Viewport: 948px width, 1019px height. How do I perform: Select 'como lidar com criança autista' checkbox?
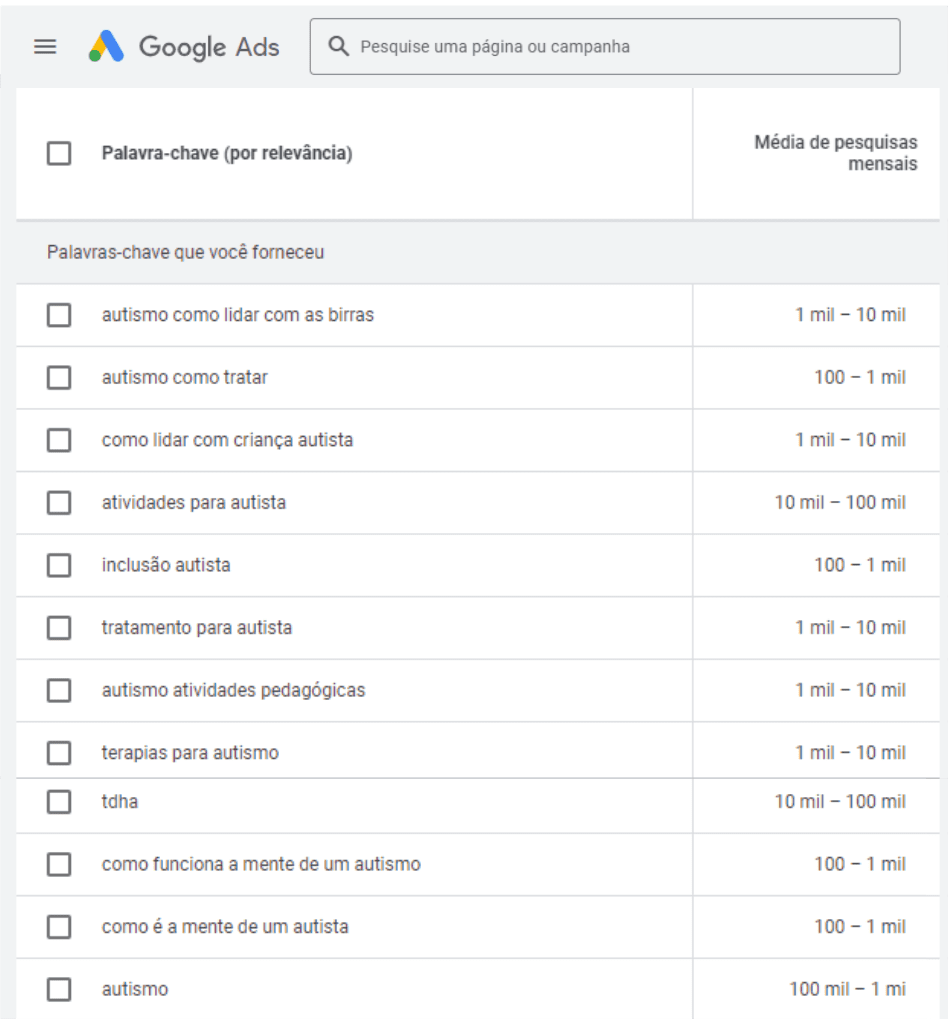(x=59, y=440)
